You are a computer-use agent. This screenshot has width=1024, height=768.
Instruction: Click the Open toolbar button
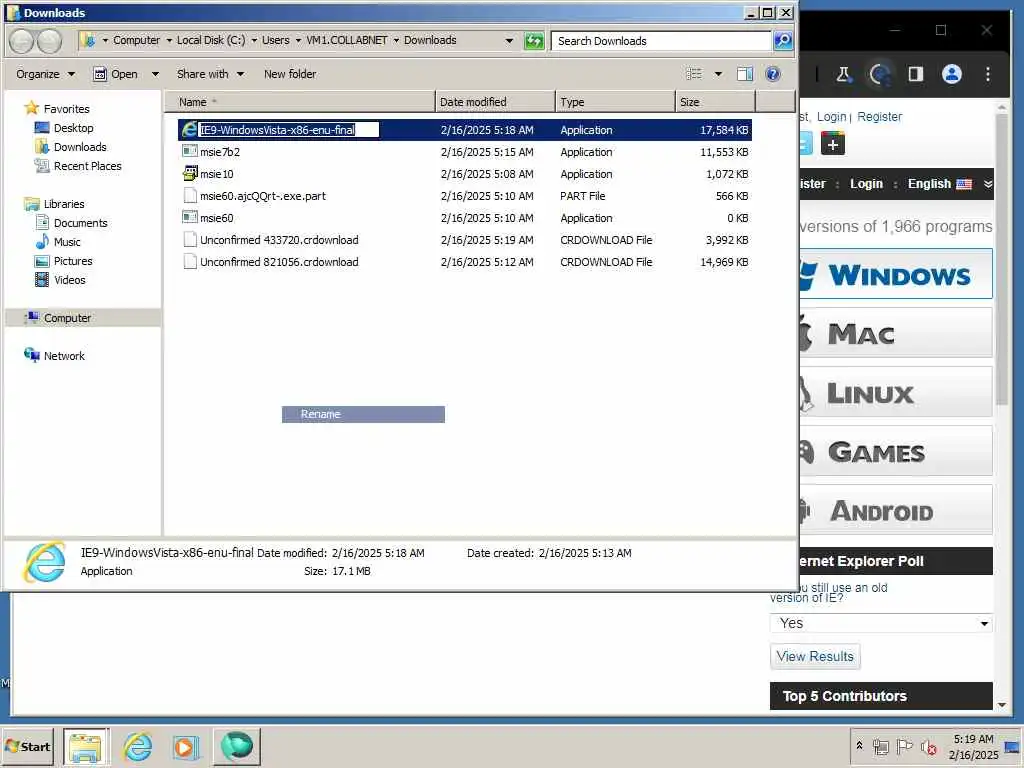(x=116, y=74)
